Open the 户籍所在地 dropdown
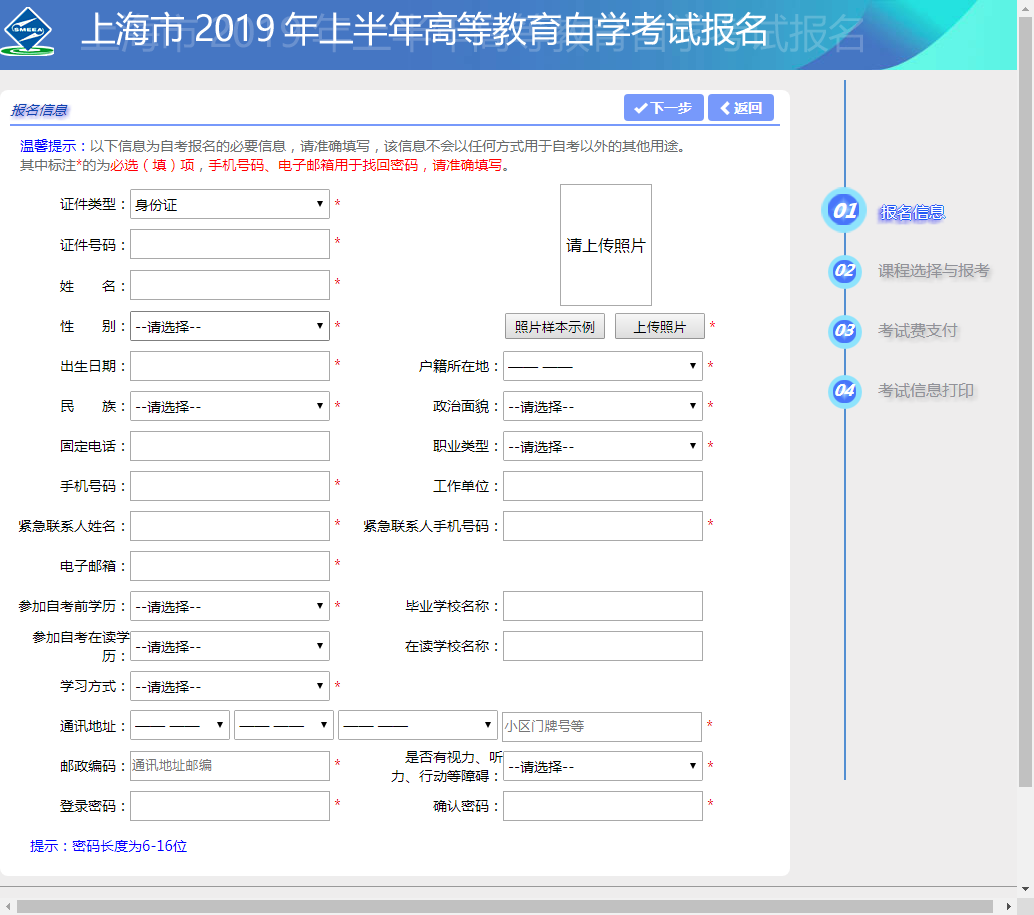The height and width of the screenshot is (915, 1034). pos(602,366)
